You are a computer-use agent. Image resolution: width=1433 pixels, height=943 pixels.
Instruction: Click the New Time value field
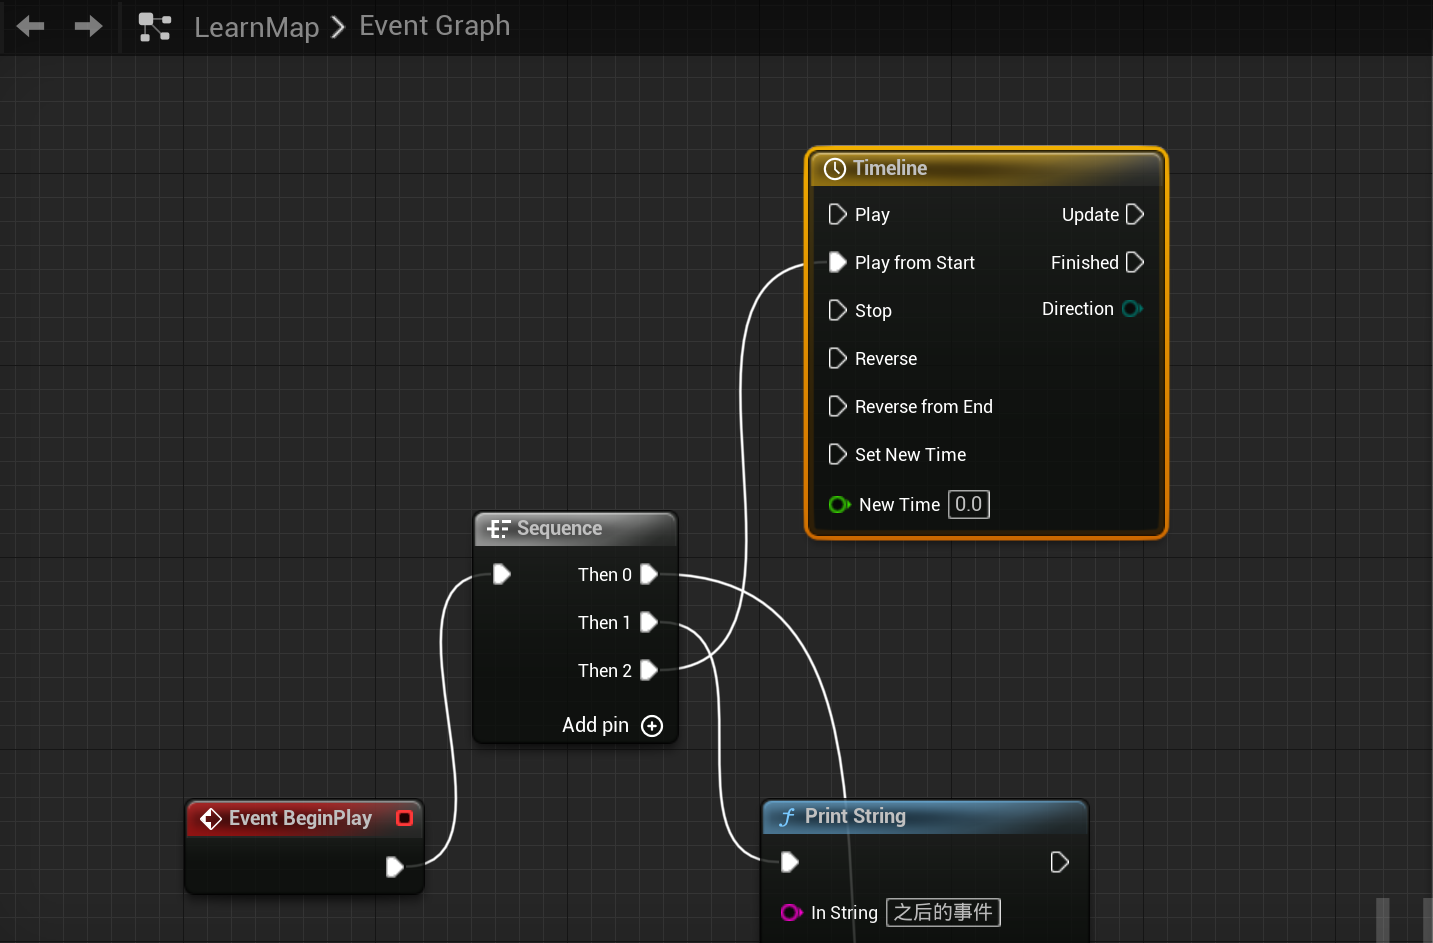(x=969, y=504)
